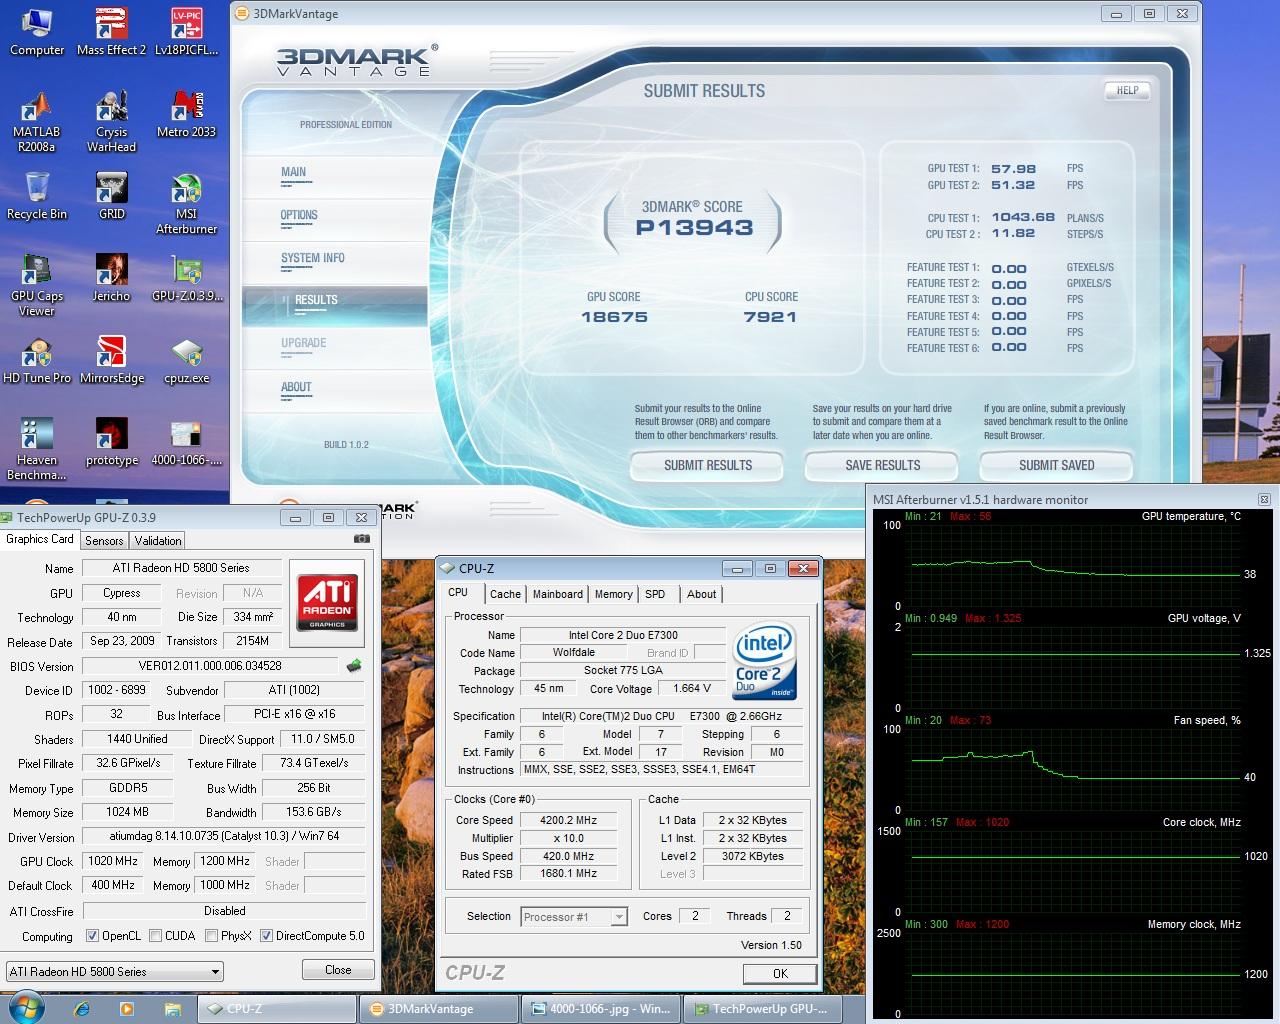Switch to 4000-1066-jpg taskbar window

click(601, 1008)
